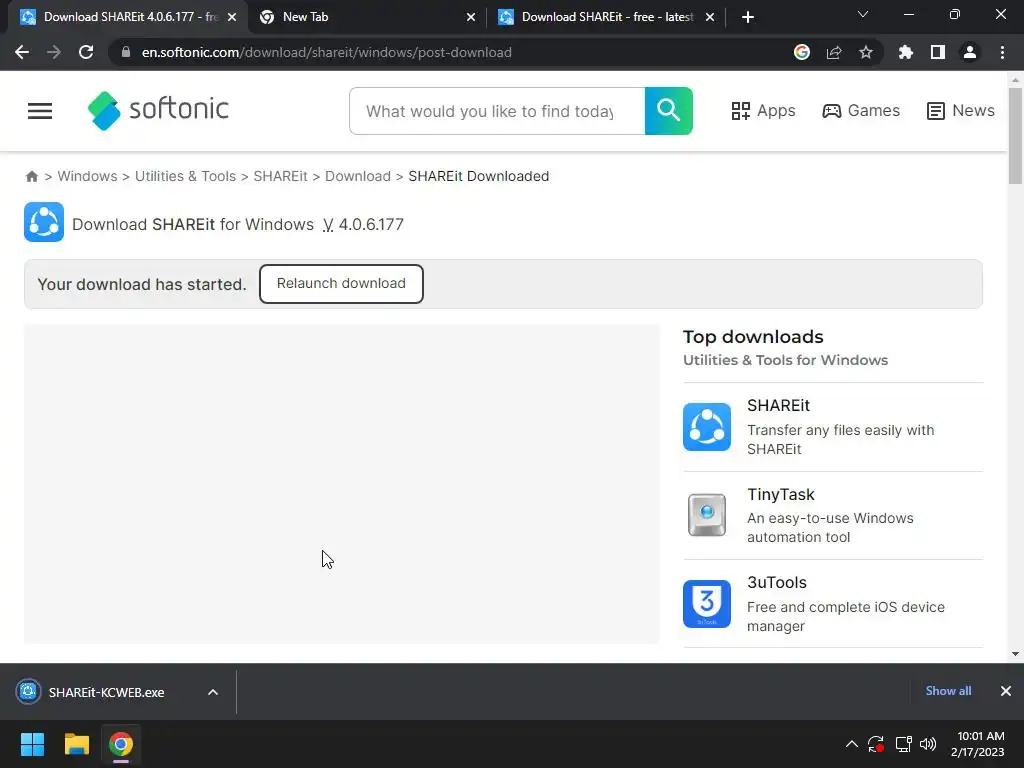Image resolution: width=1024 pixels, height=768 pixels.
Task: Click the sync tray icon with the red dot
Action: pyautogui.click(x=876, y=744)
